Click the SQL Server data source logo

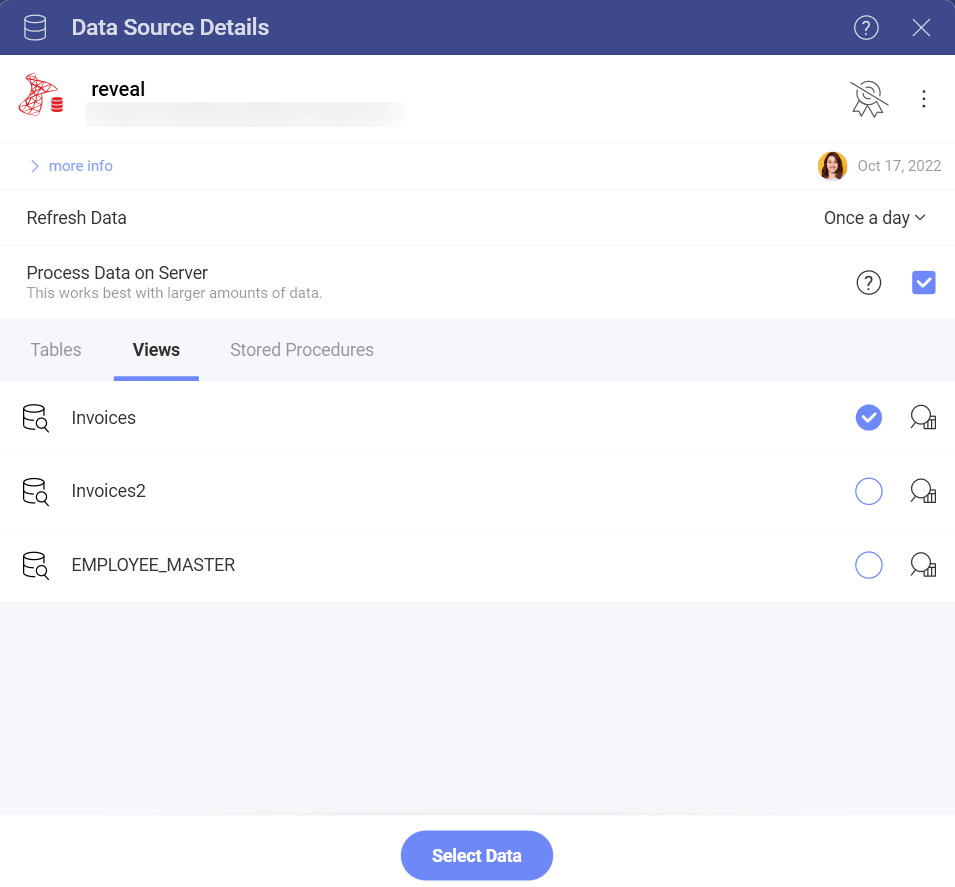click(x=39, y=96)
